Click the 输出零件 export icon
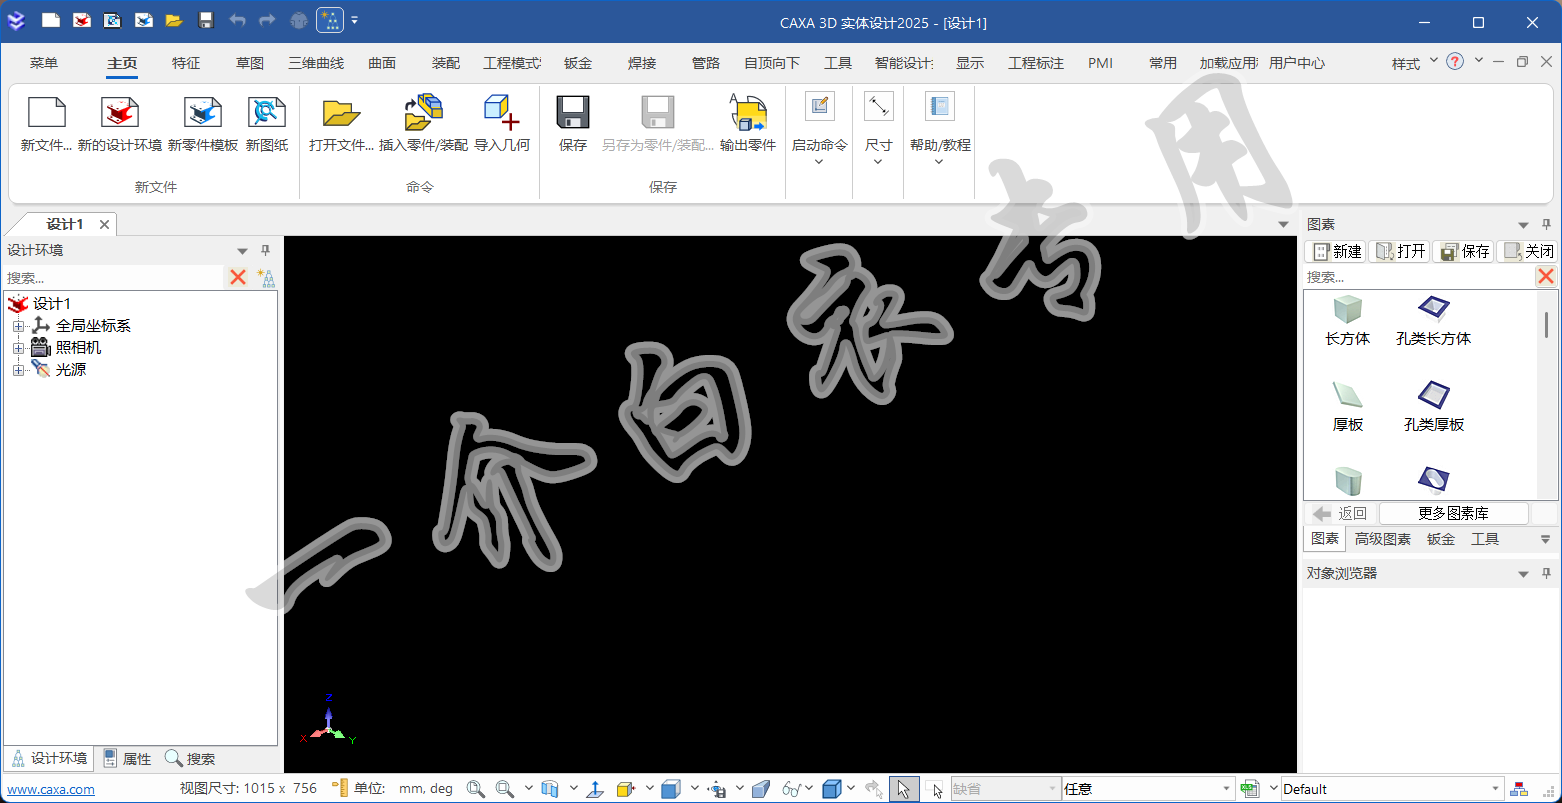The width and height of the screenshot is (1562, 803). pos(748,113)
